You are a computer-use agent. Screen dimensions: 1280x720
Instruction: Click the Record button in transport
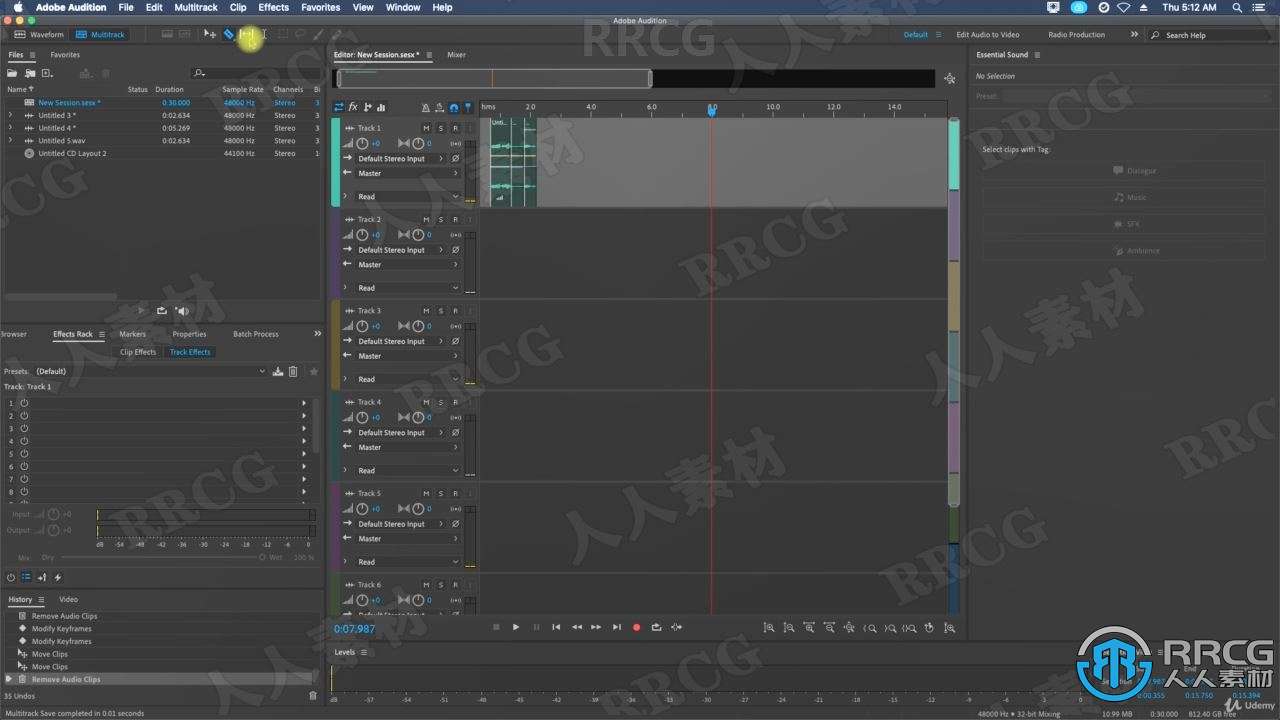coord(636,627)
